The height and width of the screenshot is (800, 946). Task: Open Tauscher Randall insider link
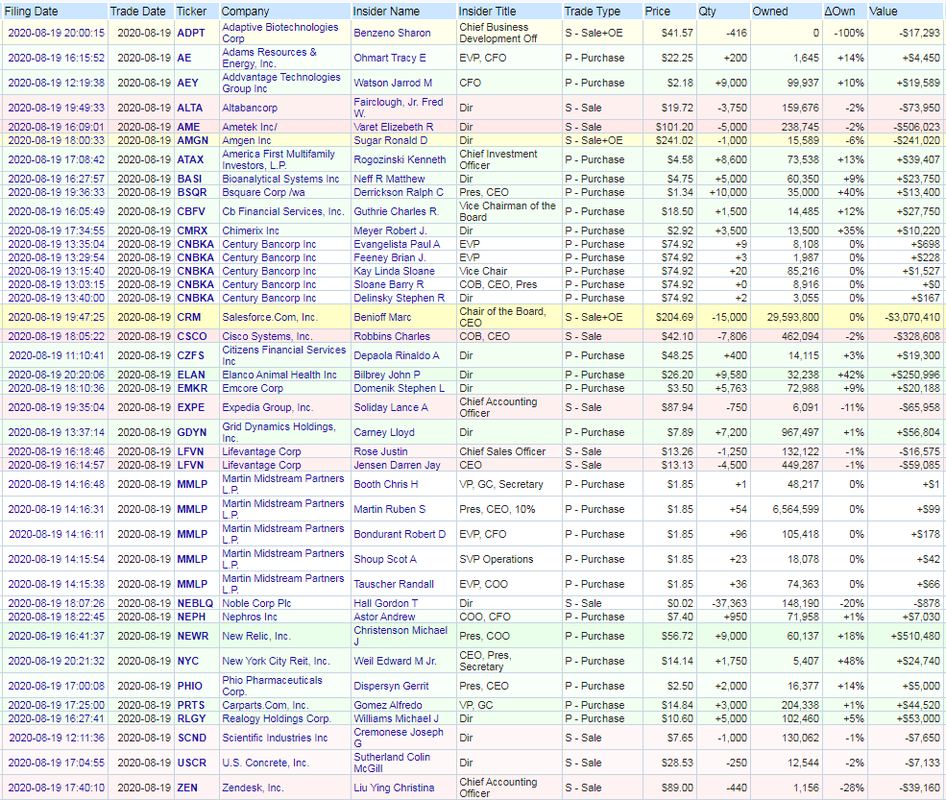[x=393, y=584]
